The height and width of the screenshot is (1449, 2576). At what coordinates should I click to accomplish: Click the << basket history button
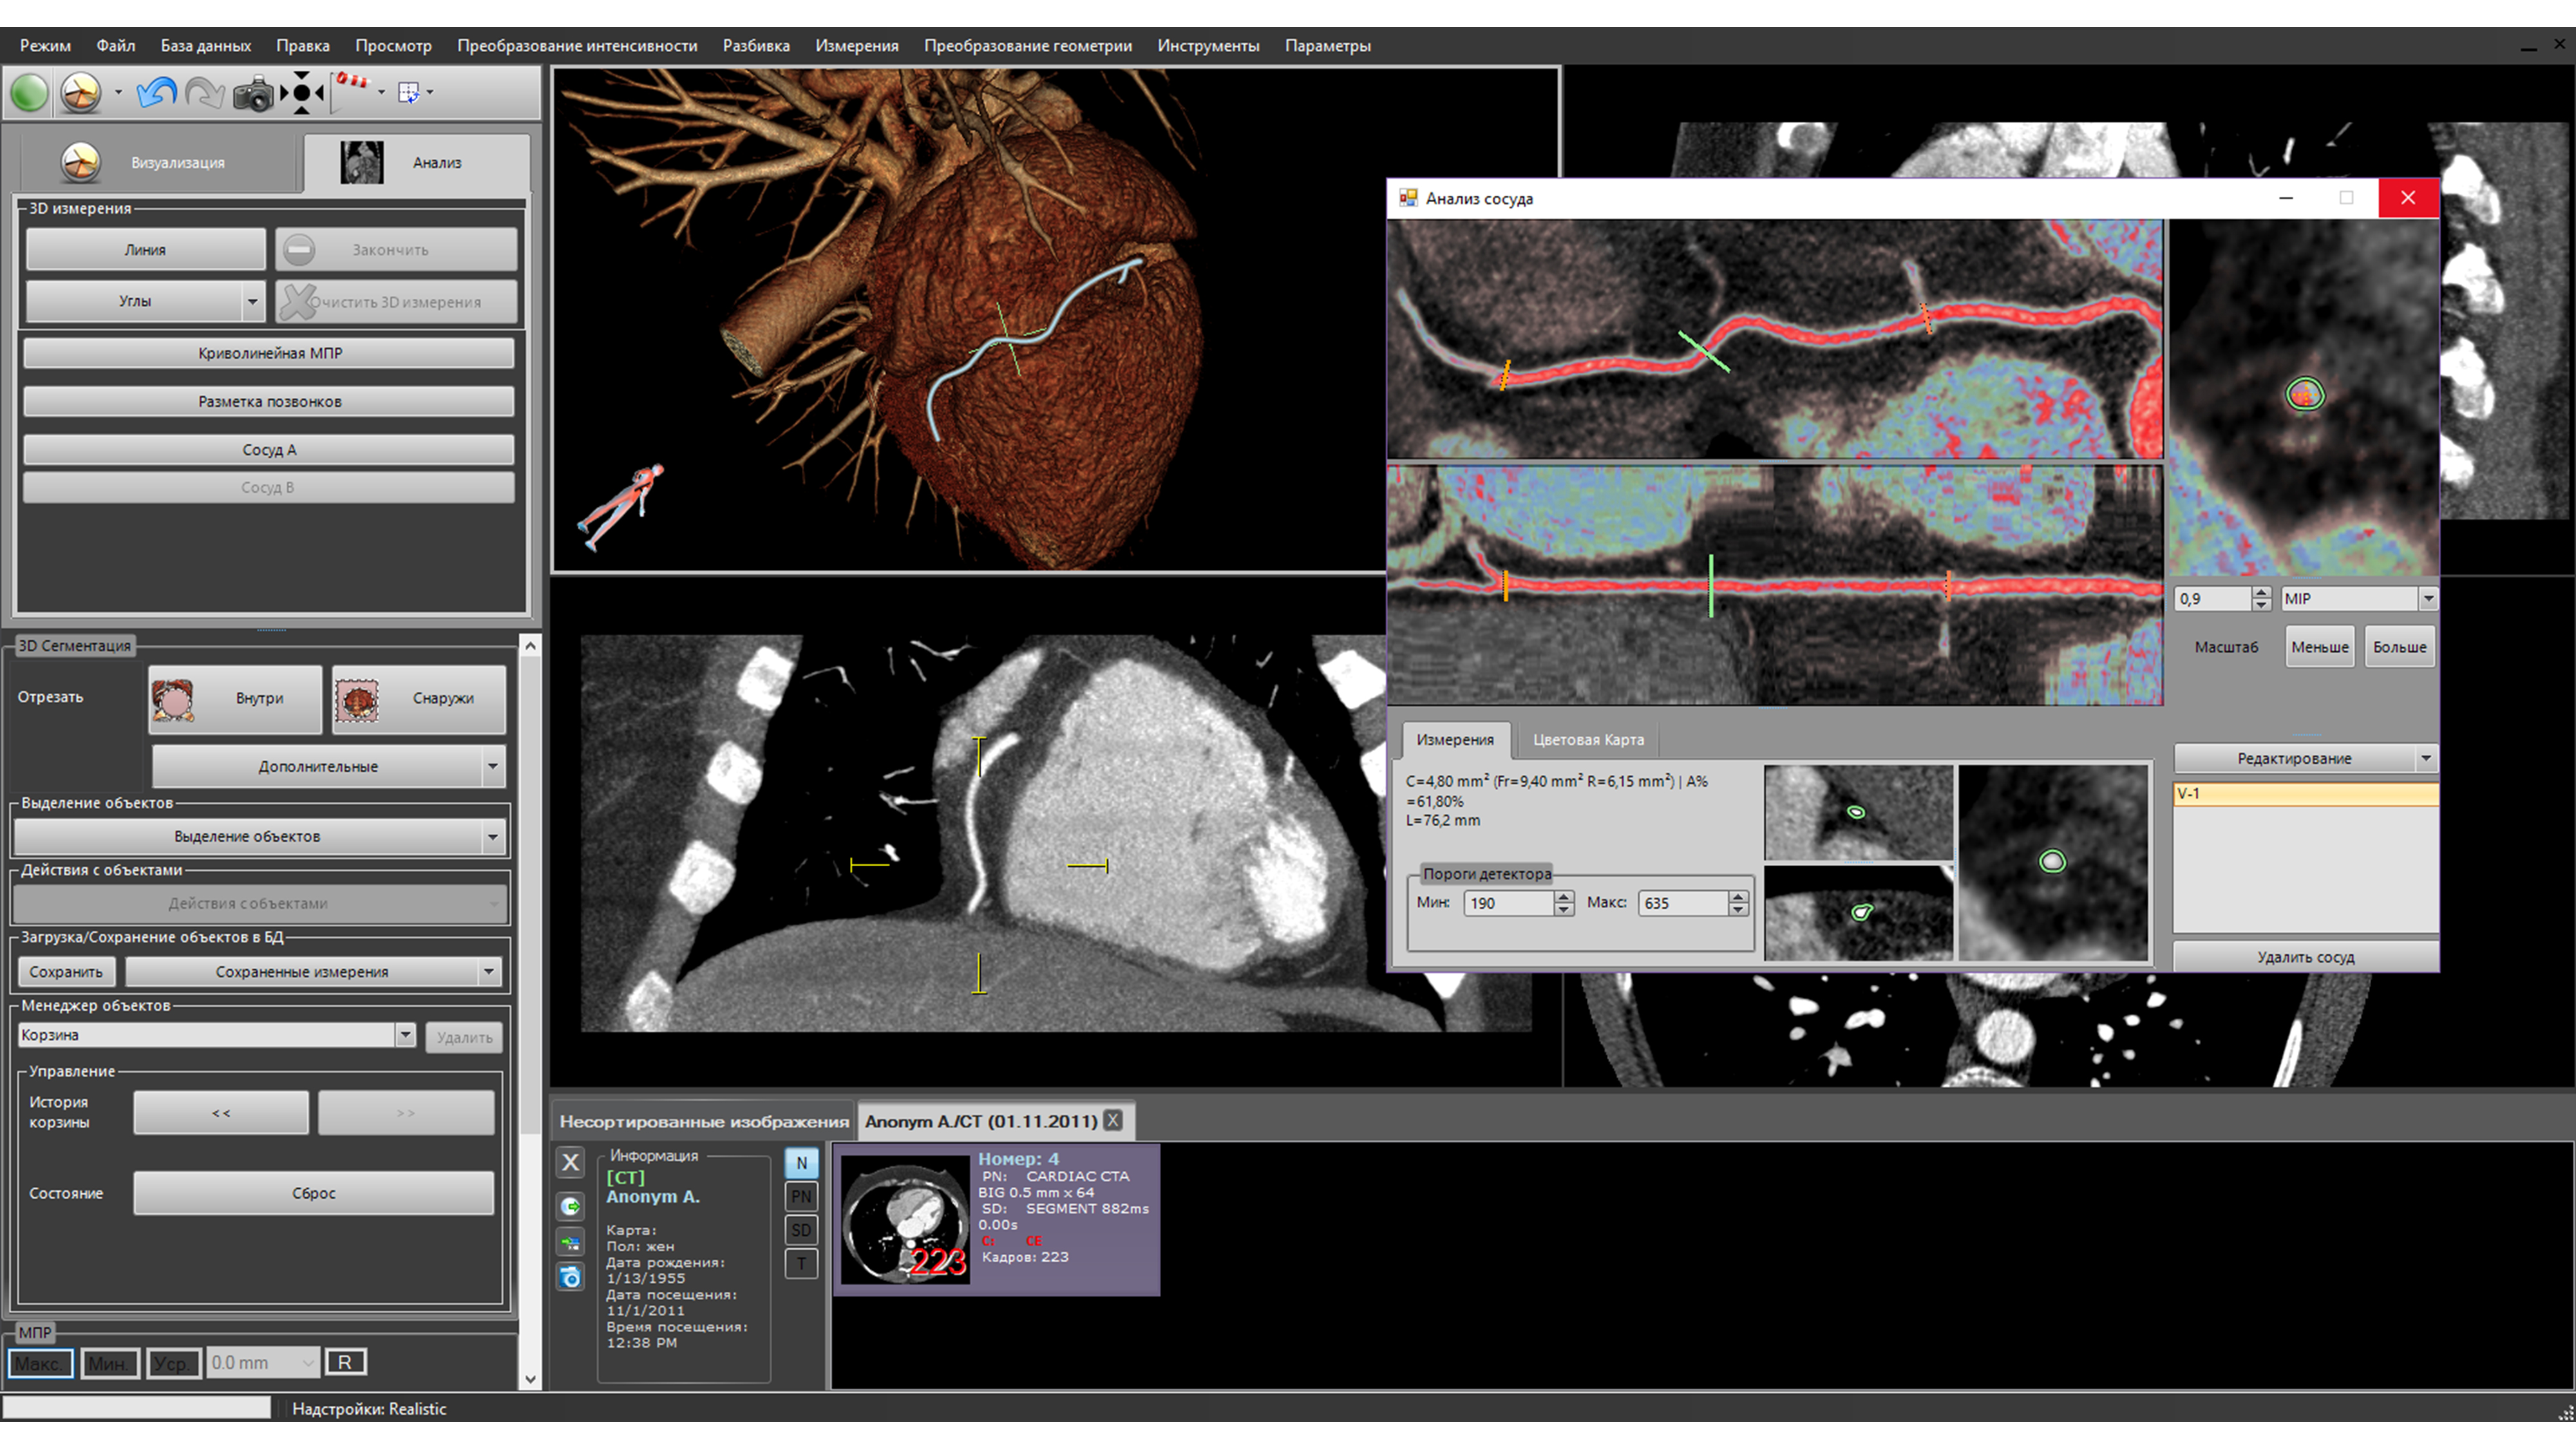221,1113
